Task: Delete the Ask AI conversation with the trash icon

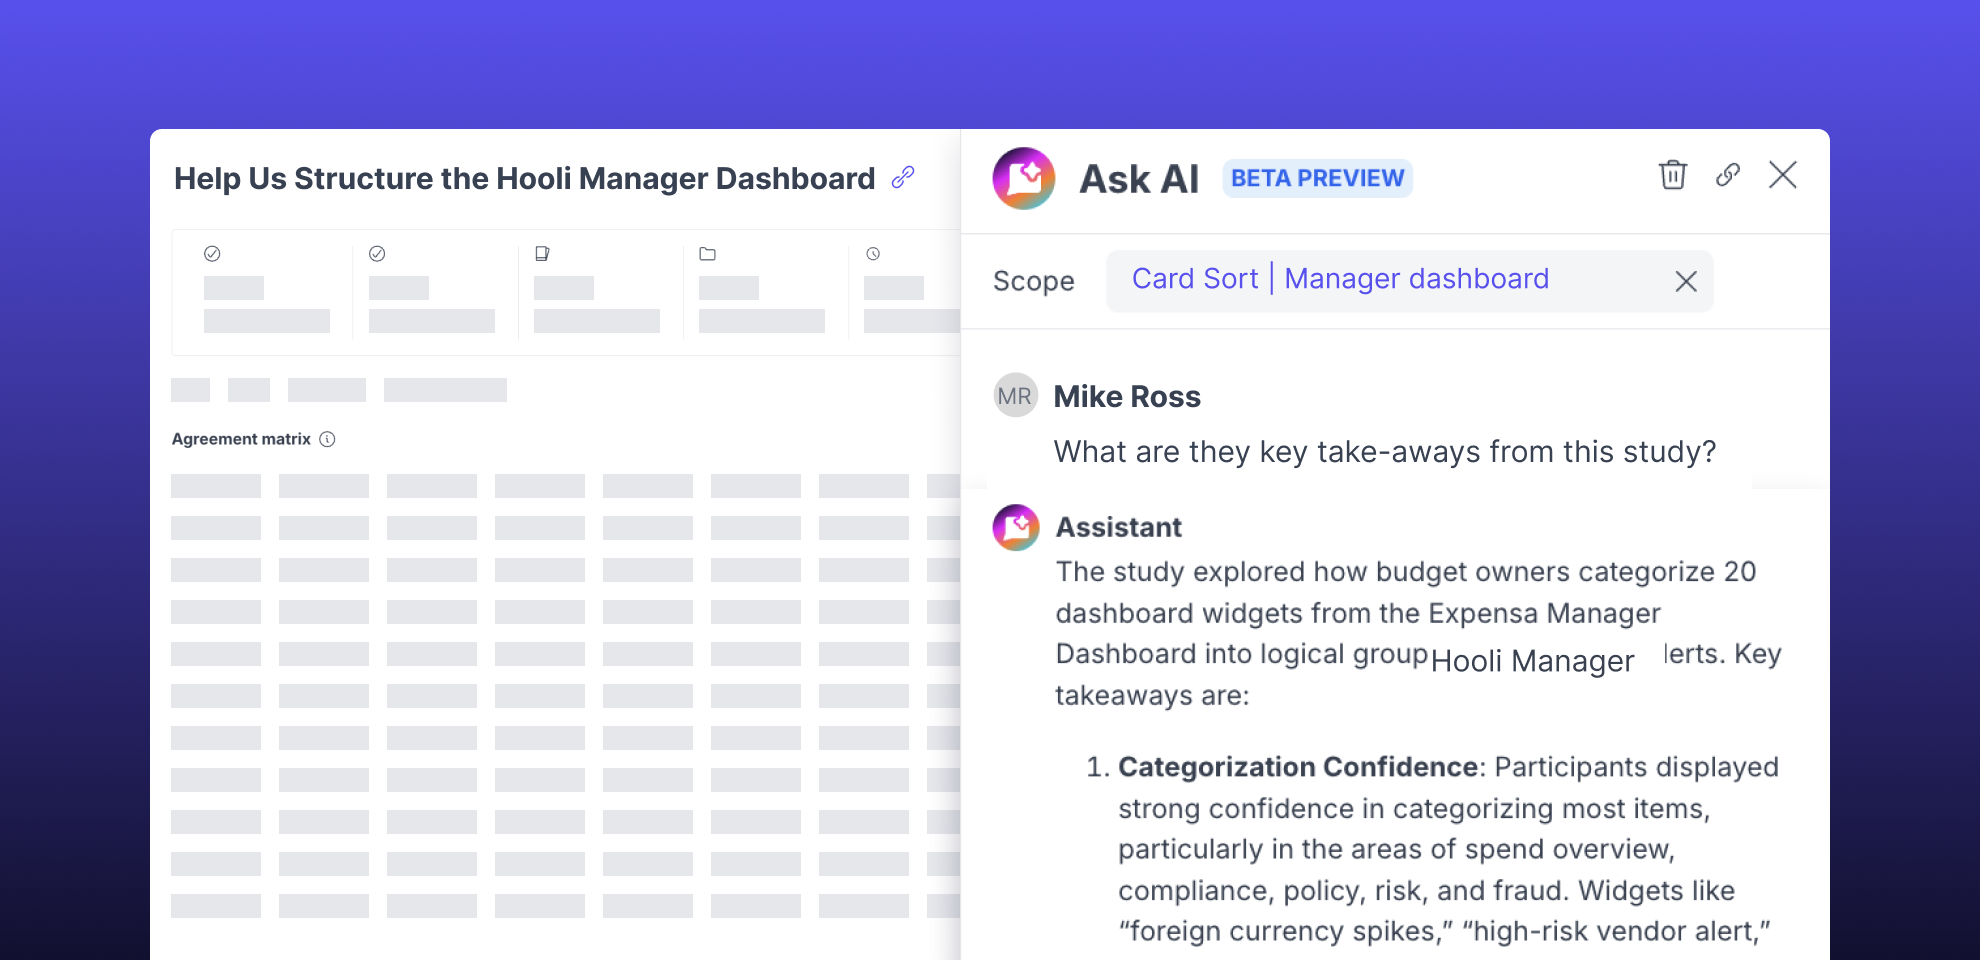Action: 1673,175
